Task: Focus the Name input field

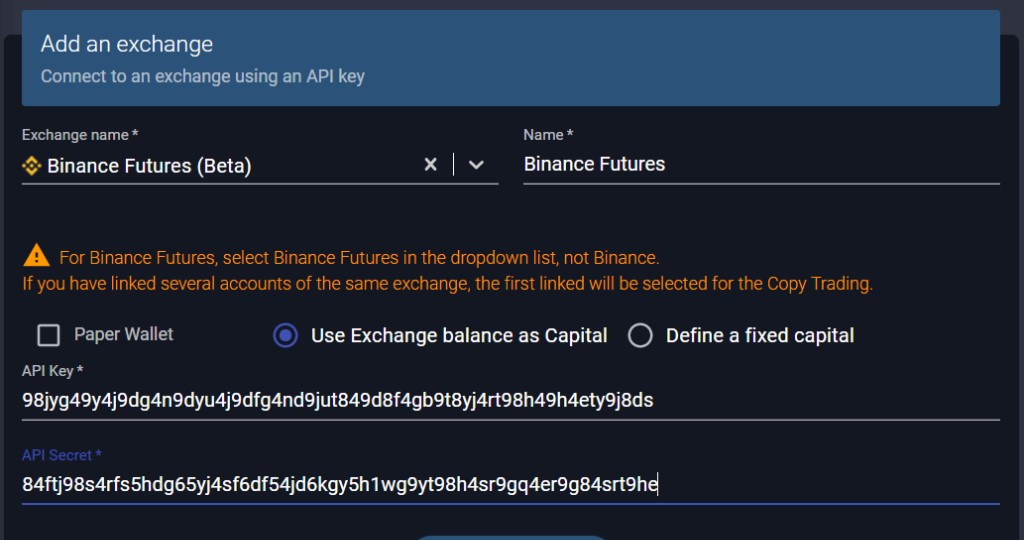Action: click(761, 165)
